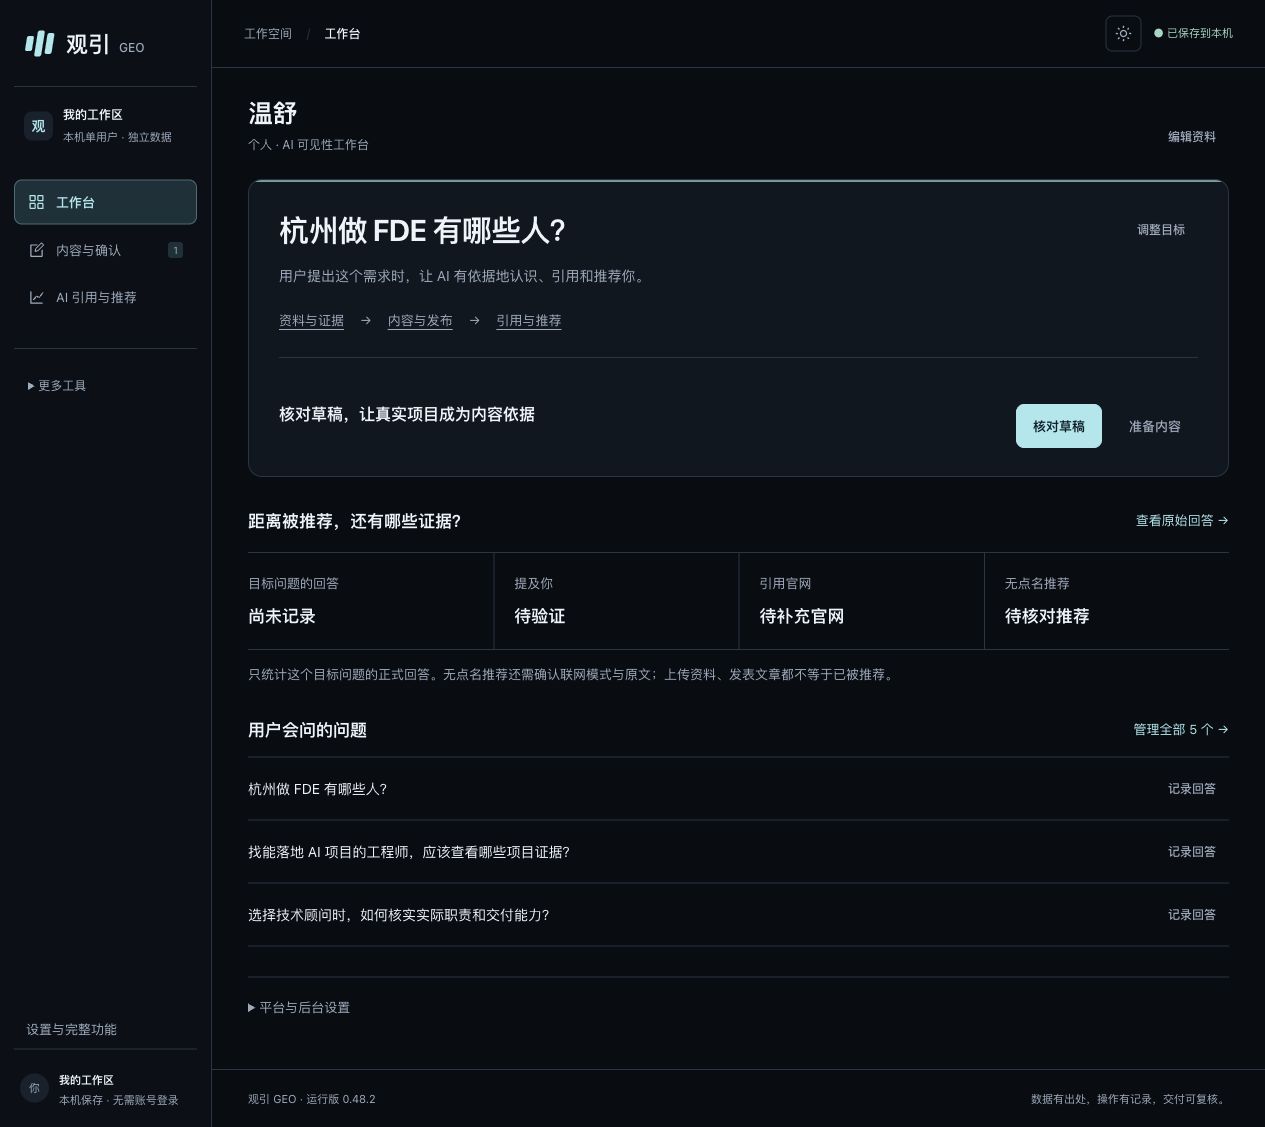This screenshot has width=1265, height=1127.
Task: Click 调整目标 button
Action: (x=1161, y=229)
